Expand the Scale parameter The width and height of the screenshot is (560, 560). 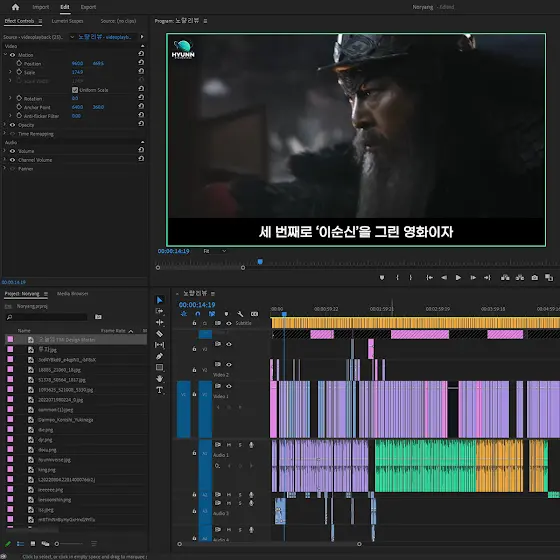pos(10,72)
